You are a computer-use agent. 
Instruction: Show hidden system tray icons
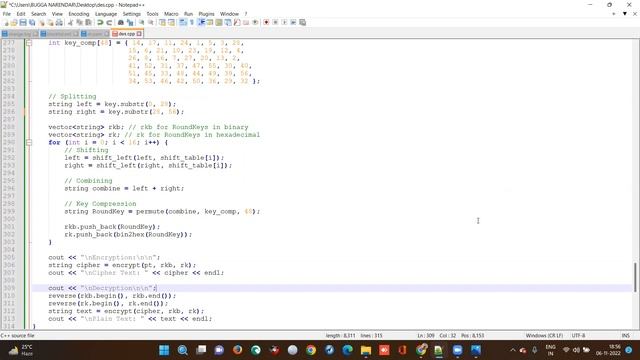point(513,350)
